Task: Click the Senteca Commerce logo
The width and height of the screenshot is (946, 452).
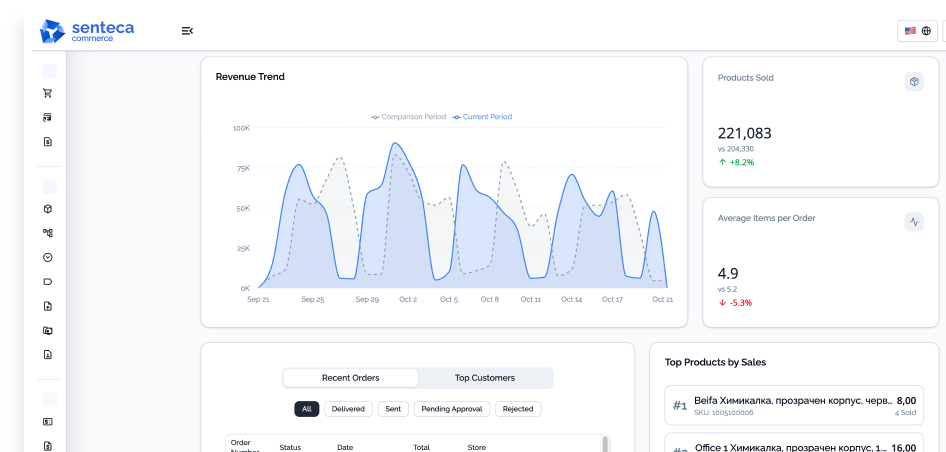Action: (87, 31)
